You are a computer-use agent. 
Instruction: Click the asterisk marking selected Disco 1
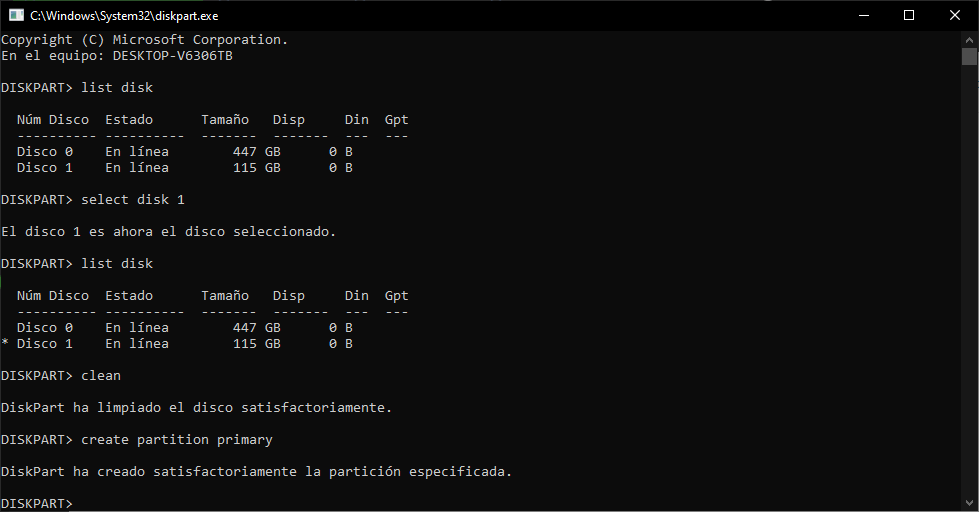5,344
